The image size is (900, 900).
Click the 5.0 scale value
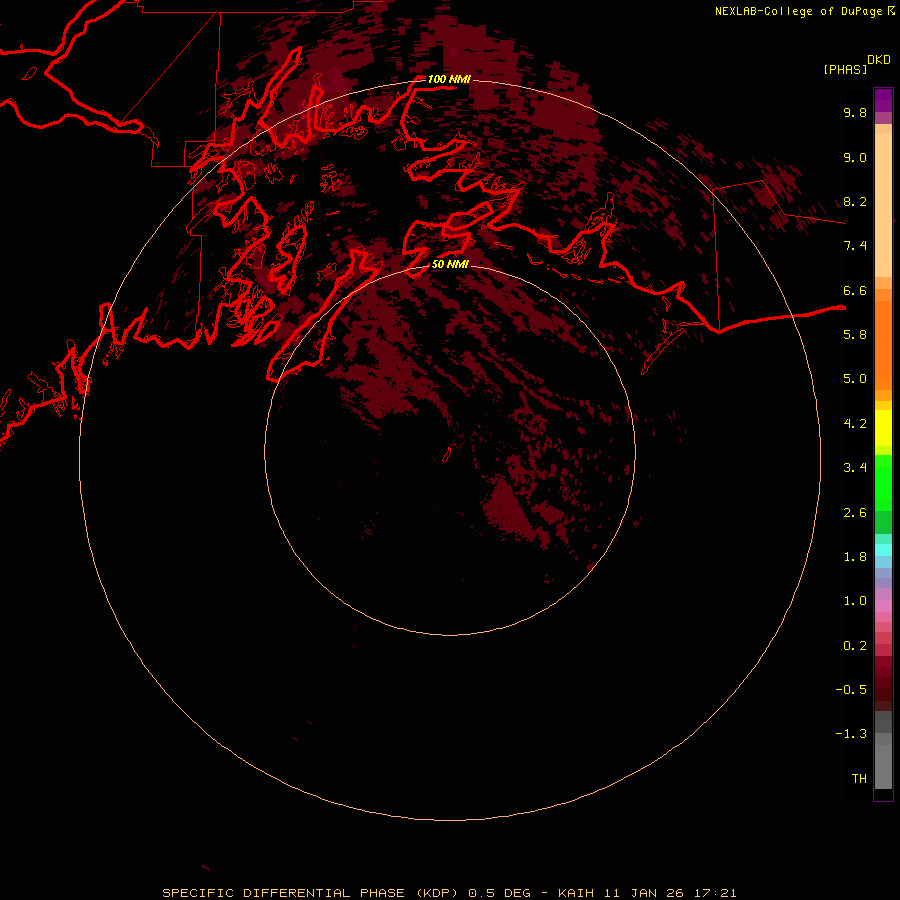pyautogui.click(x=855, y=379)
